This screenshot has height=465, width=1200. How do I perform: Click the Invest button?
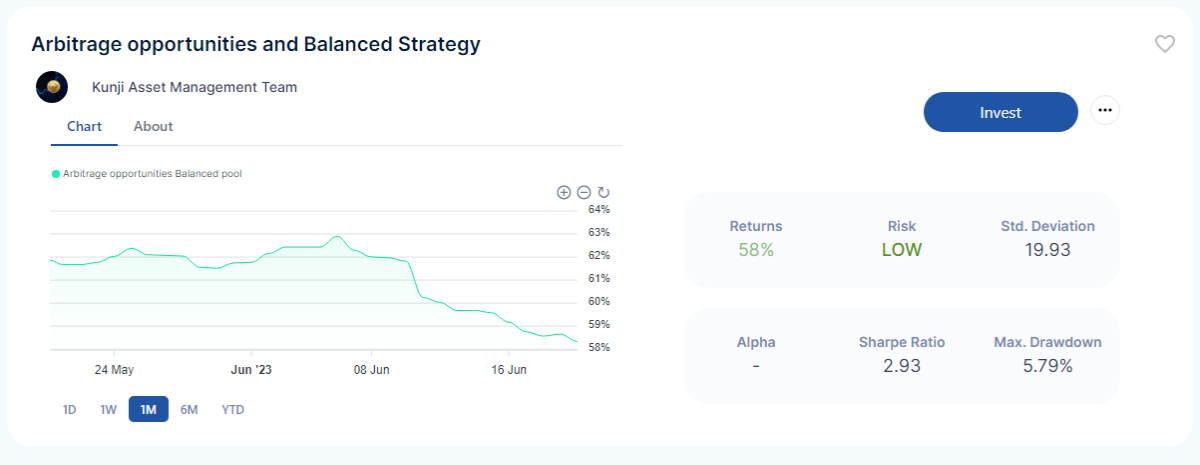tap(1000, 112)
